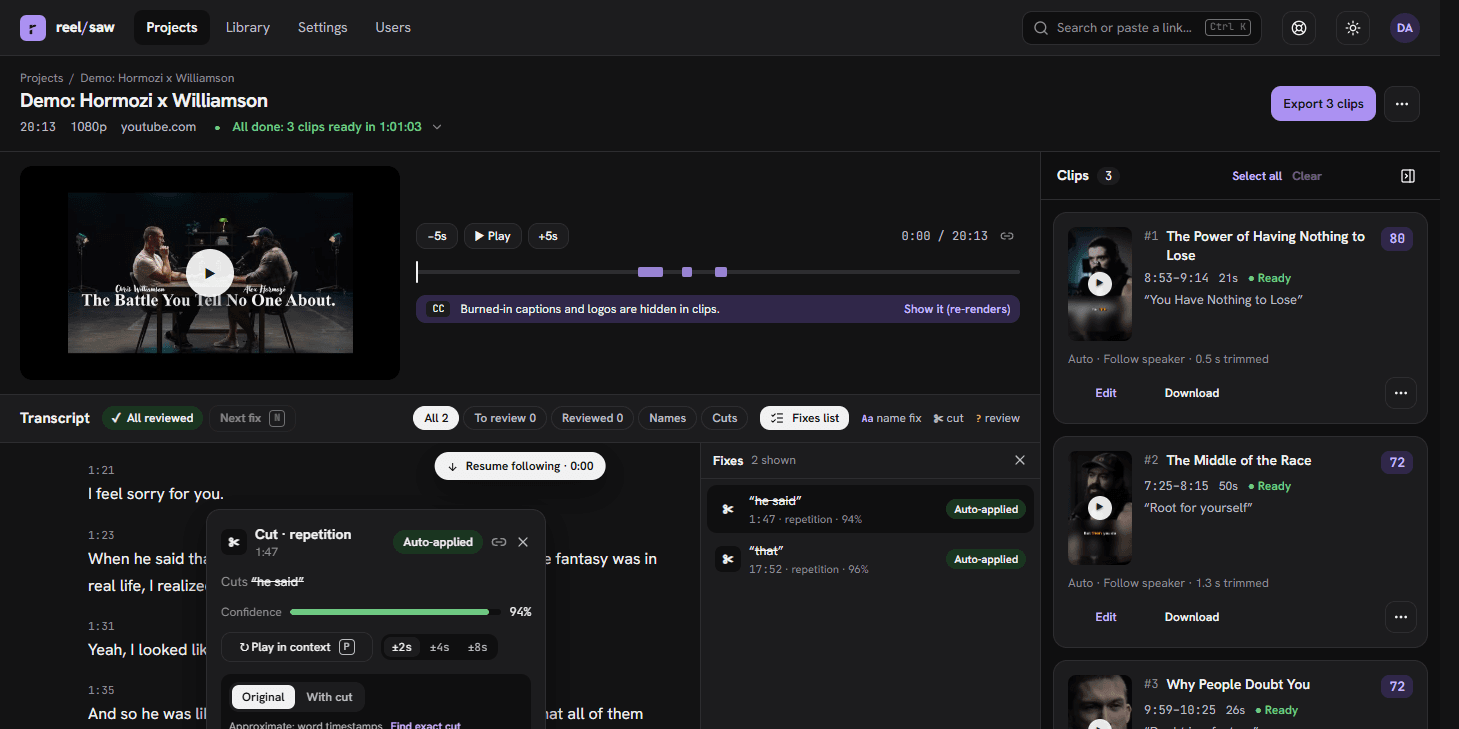
Task: Skip back with the -5s button
Action: coord(437,236)
